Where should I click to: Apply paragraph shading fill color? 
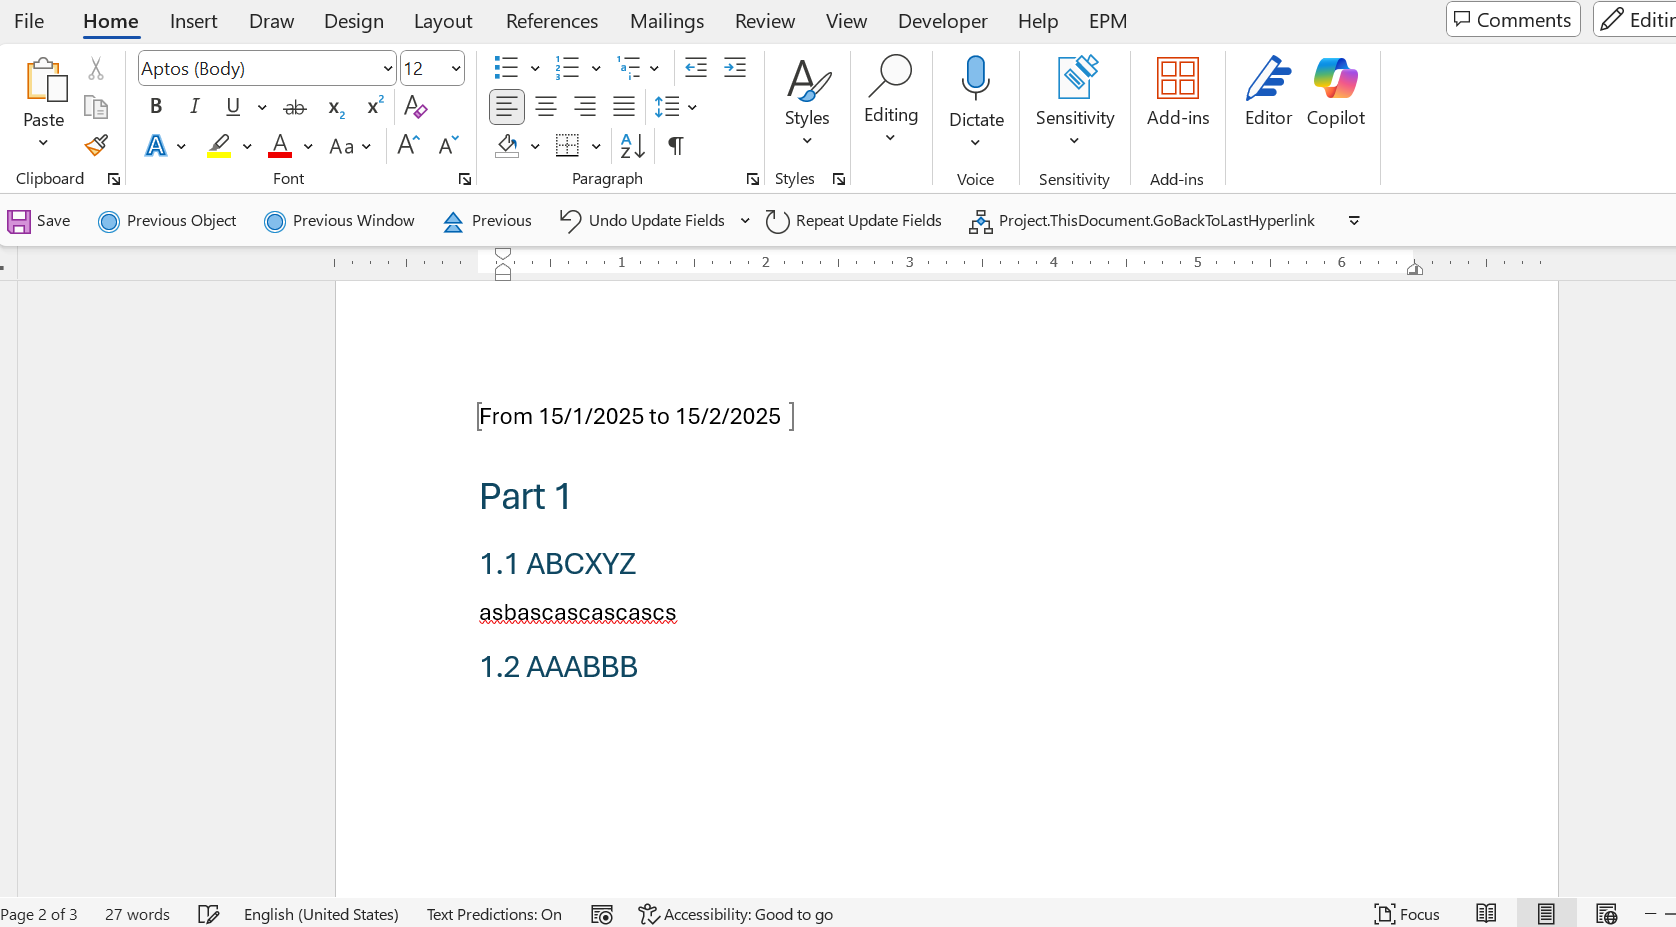[x=507, y=146]
